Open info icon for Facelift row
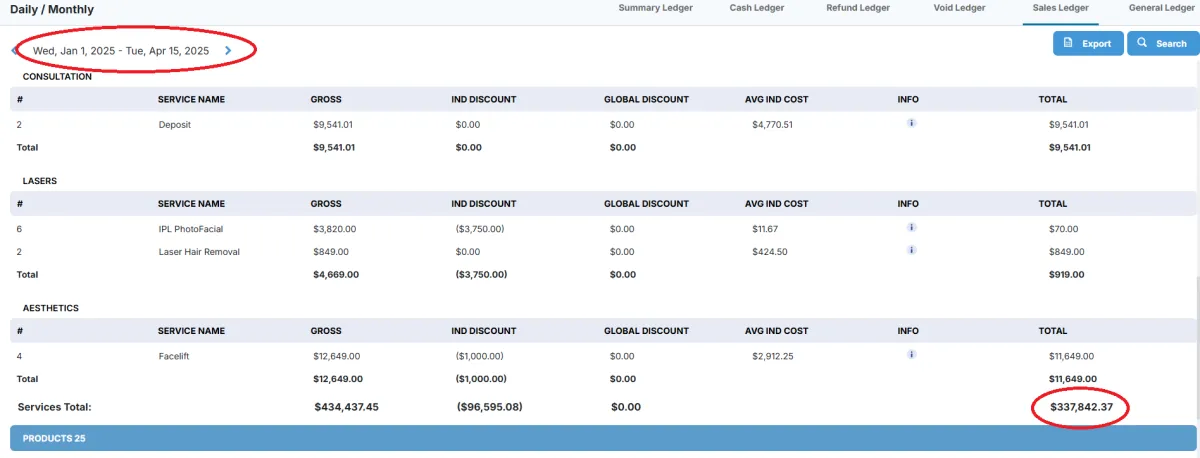 (x=911, y=354)
